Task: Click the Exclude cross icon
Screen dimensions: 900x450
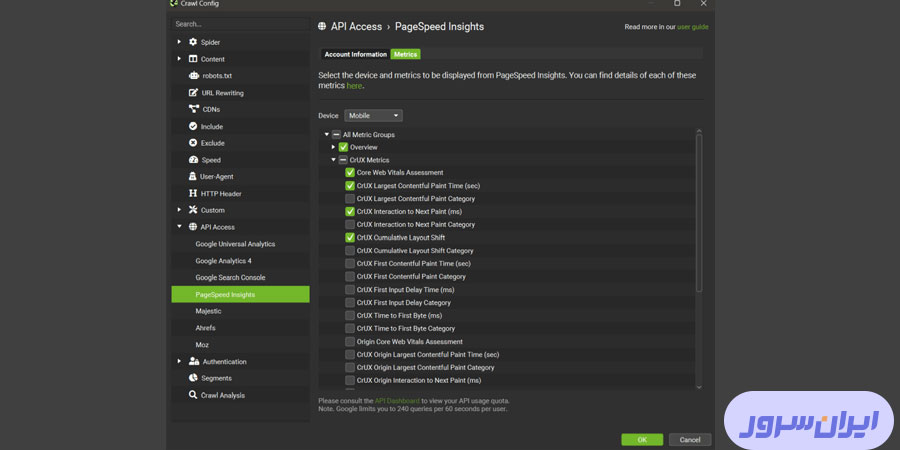Action: pyautogui.click(x=192, y=143)
